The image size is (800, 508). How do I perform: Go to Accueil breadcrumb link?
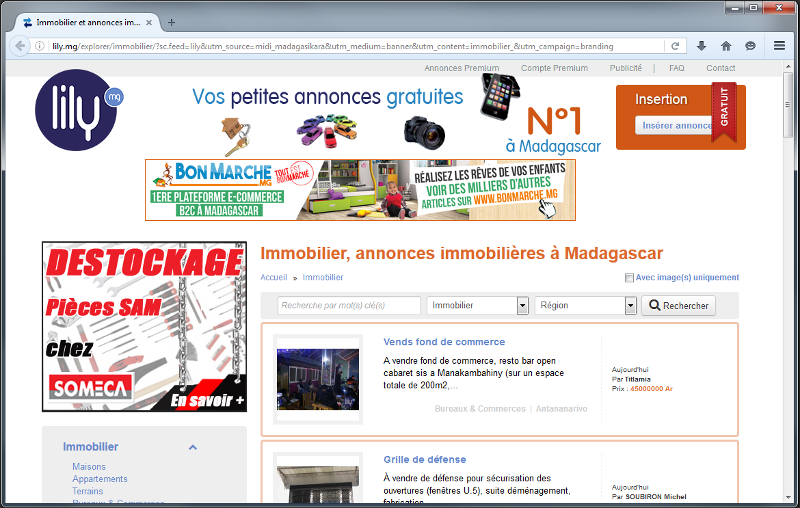[274, 277]
